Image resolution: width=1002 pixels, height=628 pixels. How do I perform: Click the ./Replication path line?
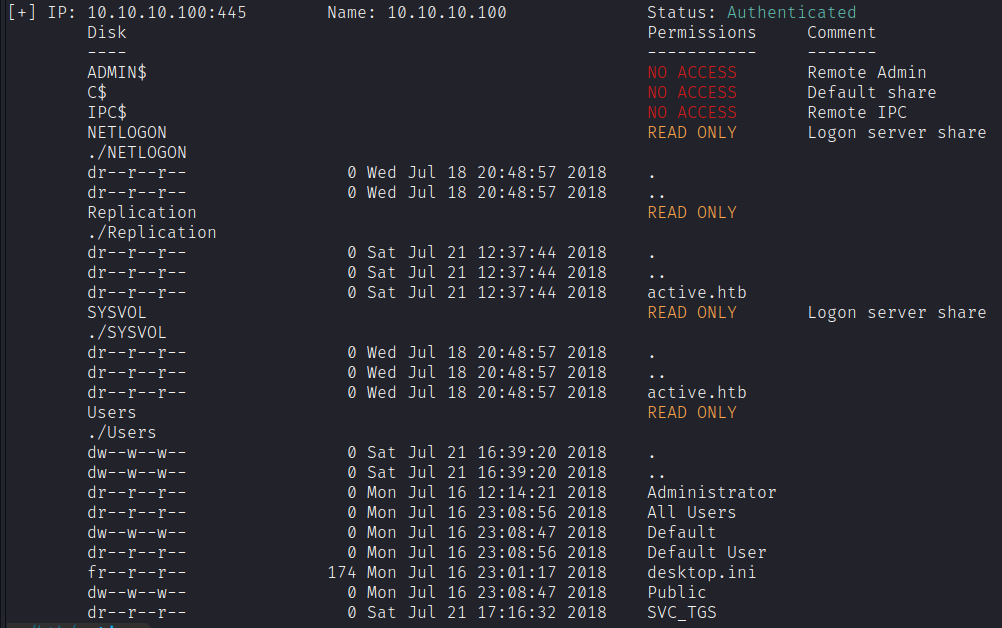[x=152, y=233]
